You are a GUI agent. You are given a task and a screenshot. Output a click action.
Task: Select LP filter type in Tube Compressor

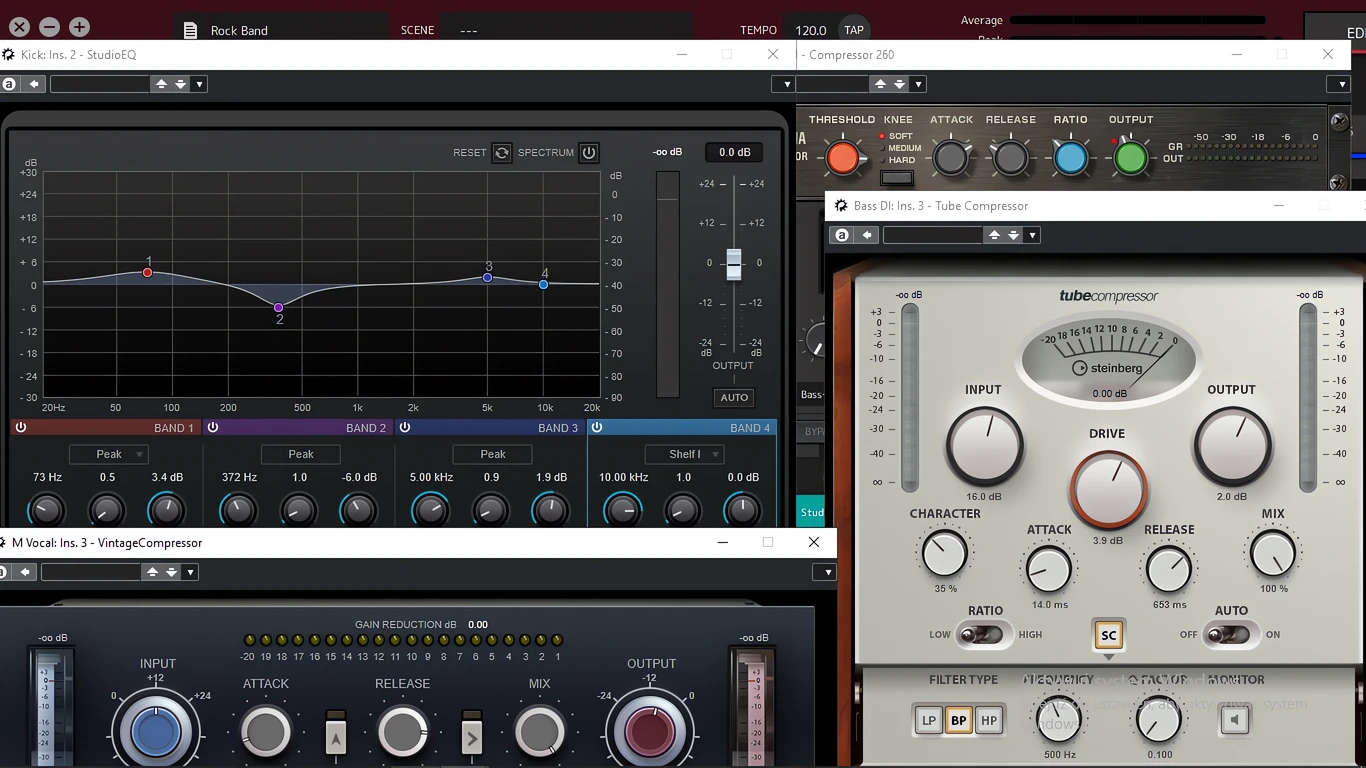pos(929,720)
